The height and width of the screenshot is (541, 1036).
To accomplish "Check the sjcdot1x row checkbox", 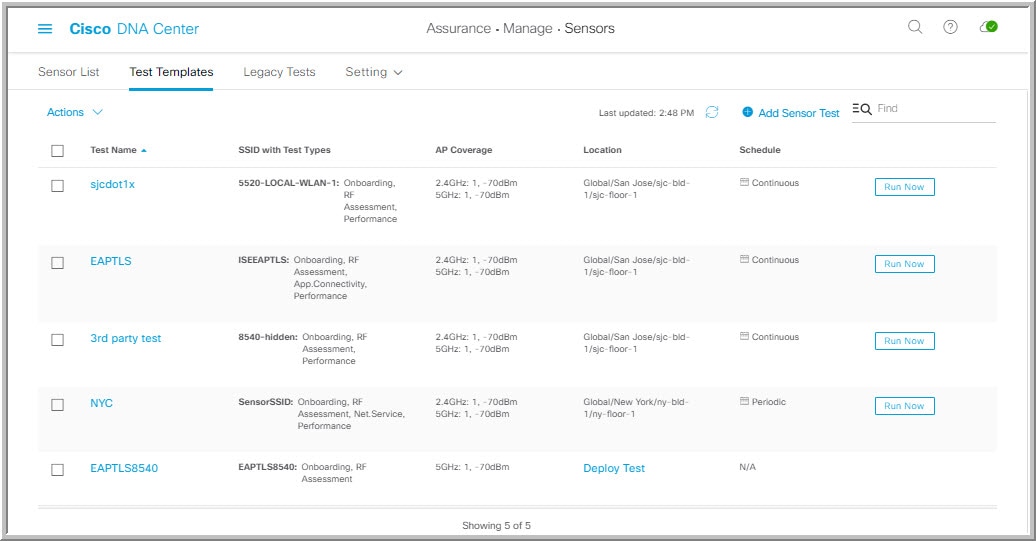I will [57, 186].
